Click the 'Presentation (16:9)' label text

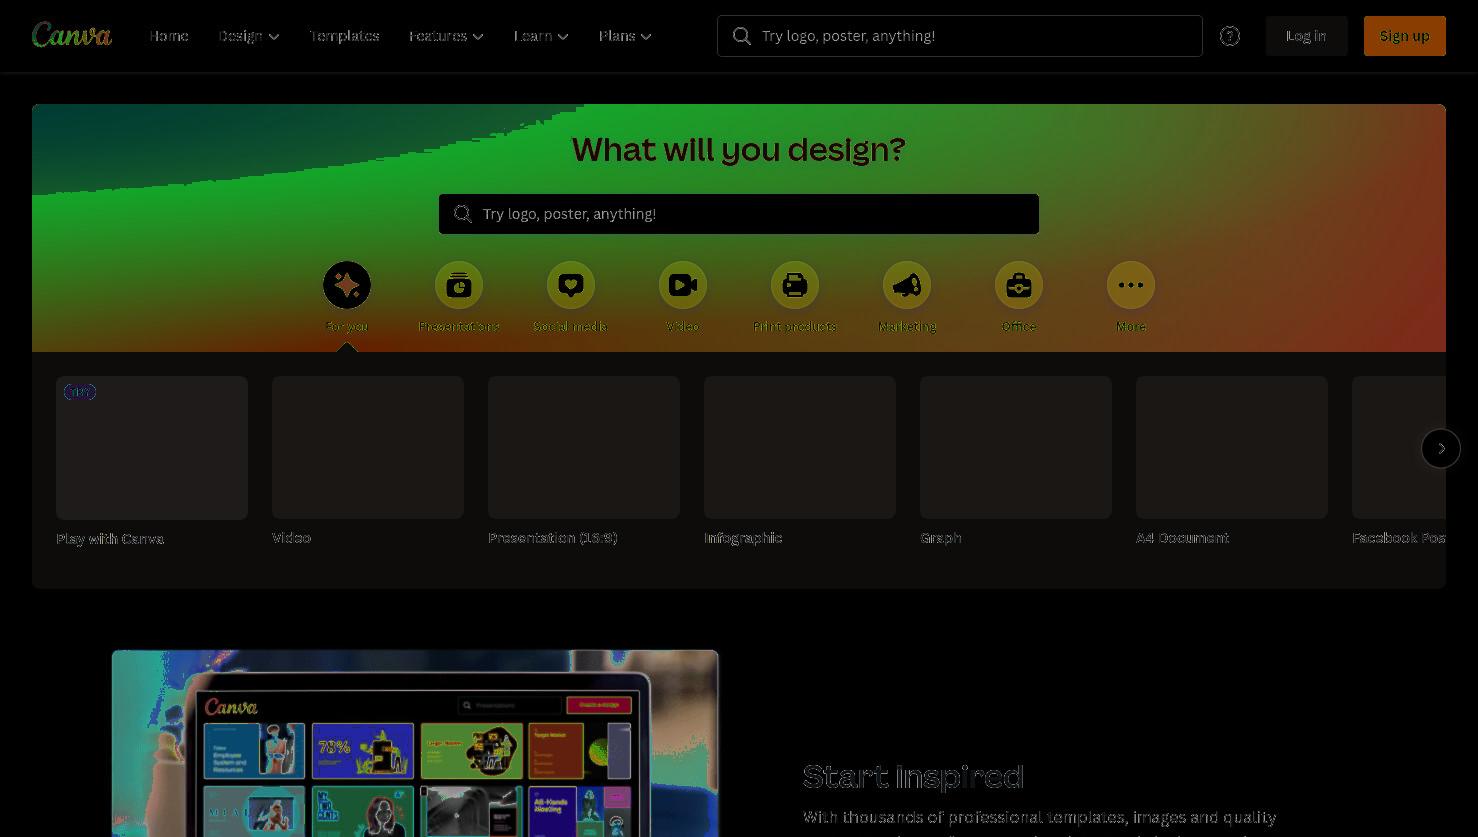(x=553, y=538)
